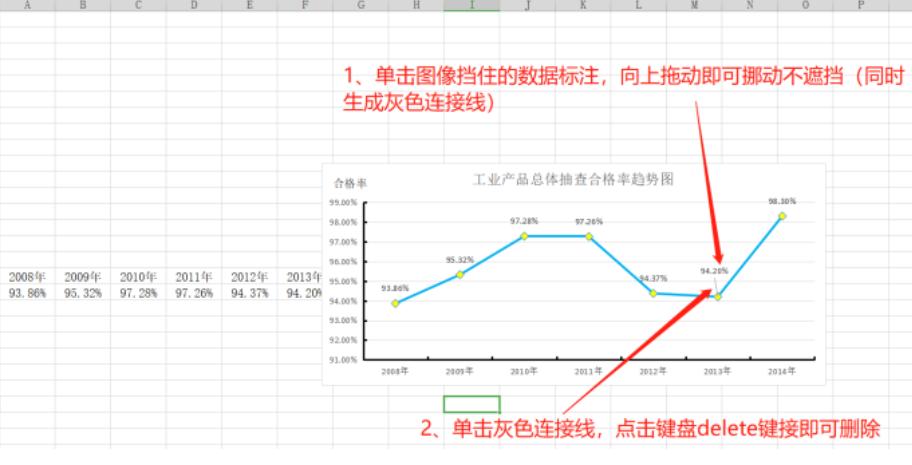Select the highlighted column I header
Image resolution: width=912 pixels, height=465 pixels.
point(472,5)
